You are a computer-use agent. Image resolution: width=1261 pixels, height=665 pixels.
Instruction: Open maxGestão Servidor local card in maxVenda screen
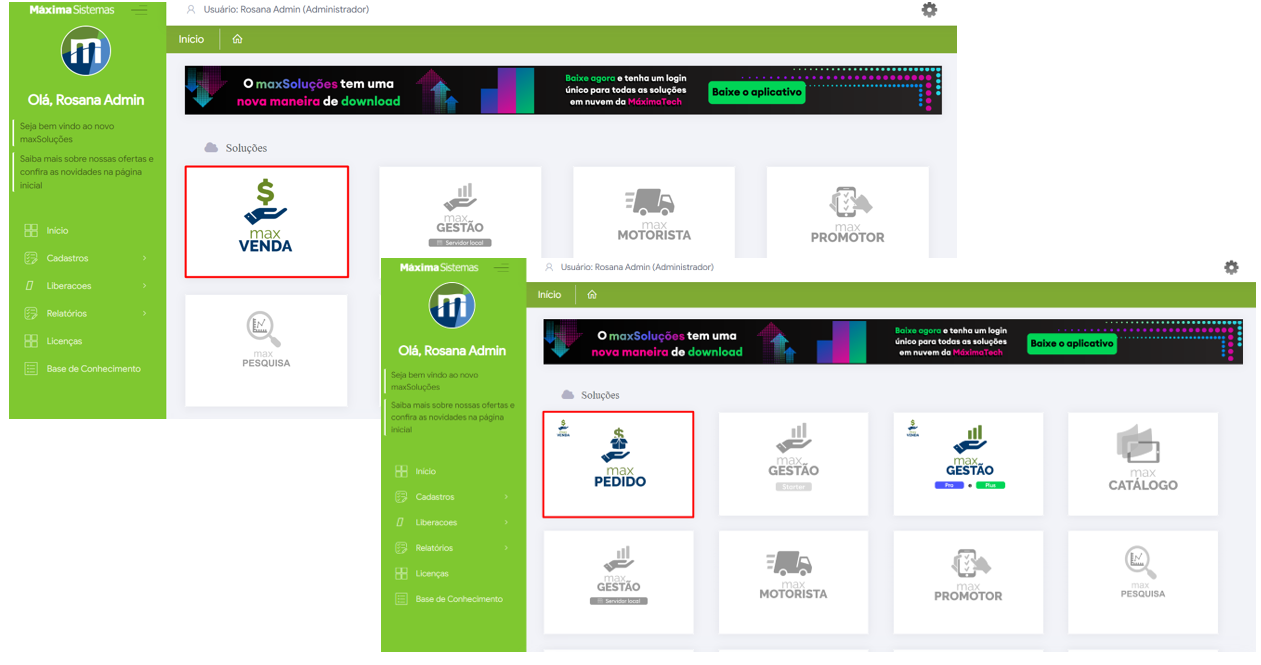[460, 212]
